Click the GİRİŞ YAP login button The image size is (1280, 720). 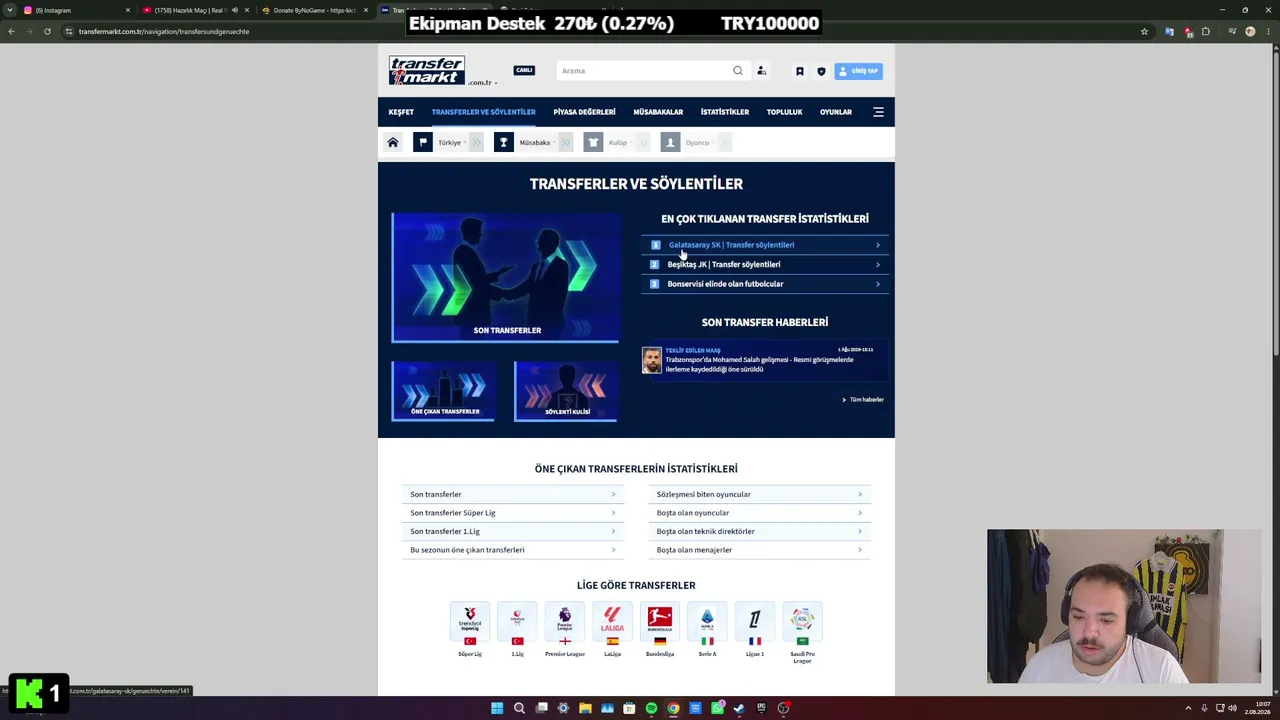coord(858,71)
